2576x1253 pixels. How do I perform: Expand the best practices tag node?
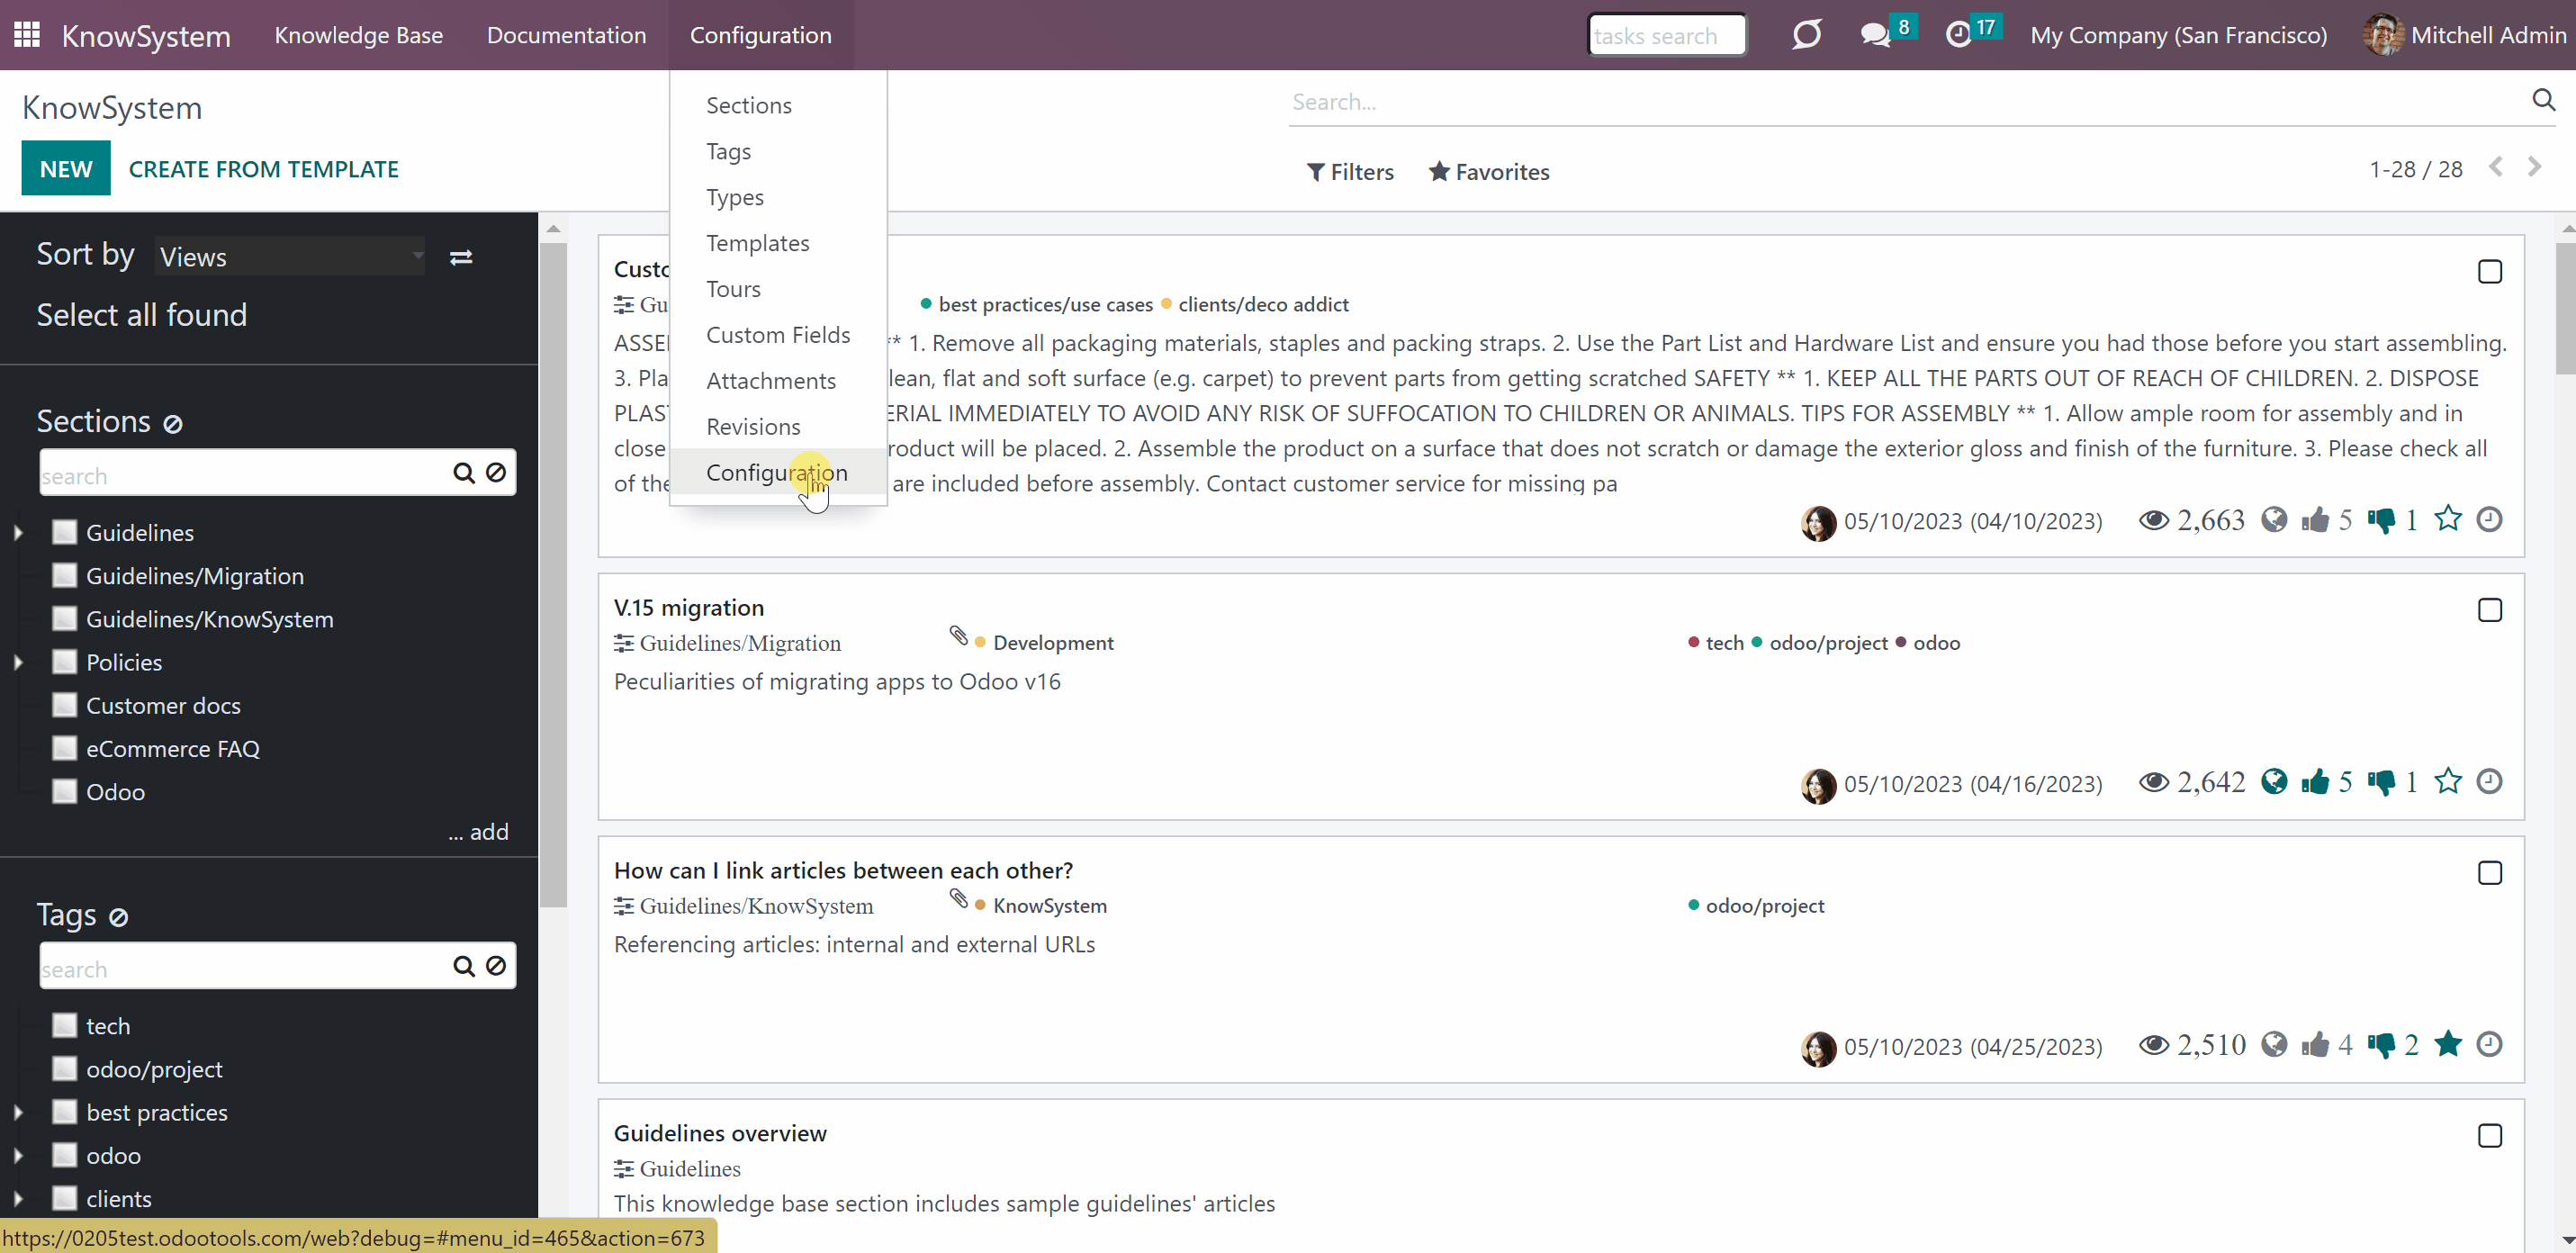18,1112
